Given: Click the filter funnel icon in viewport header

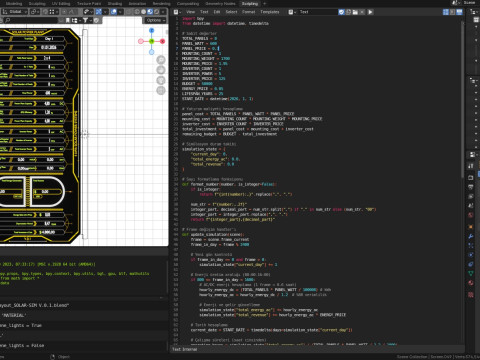Looking at the screenshot, I should coord(85,20).
